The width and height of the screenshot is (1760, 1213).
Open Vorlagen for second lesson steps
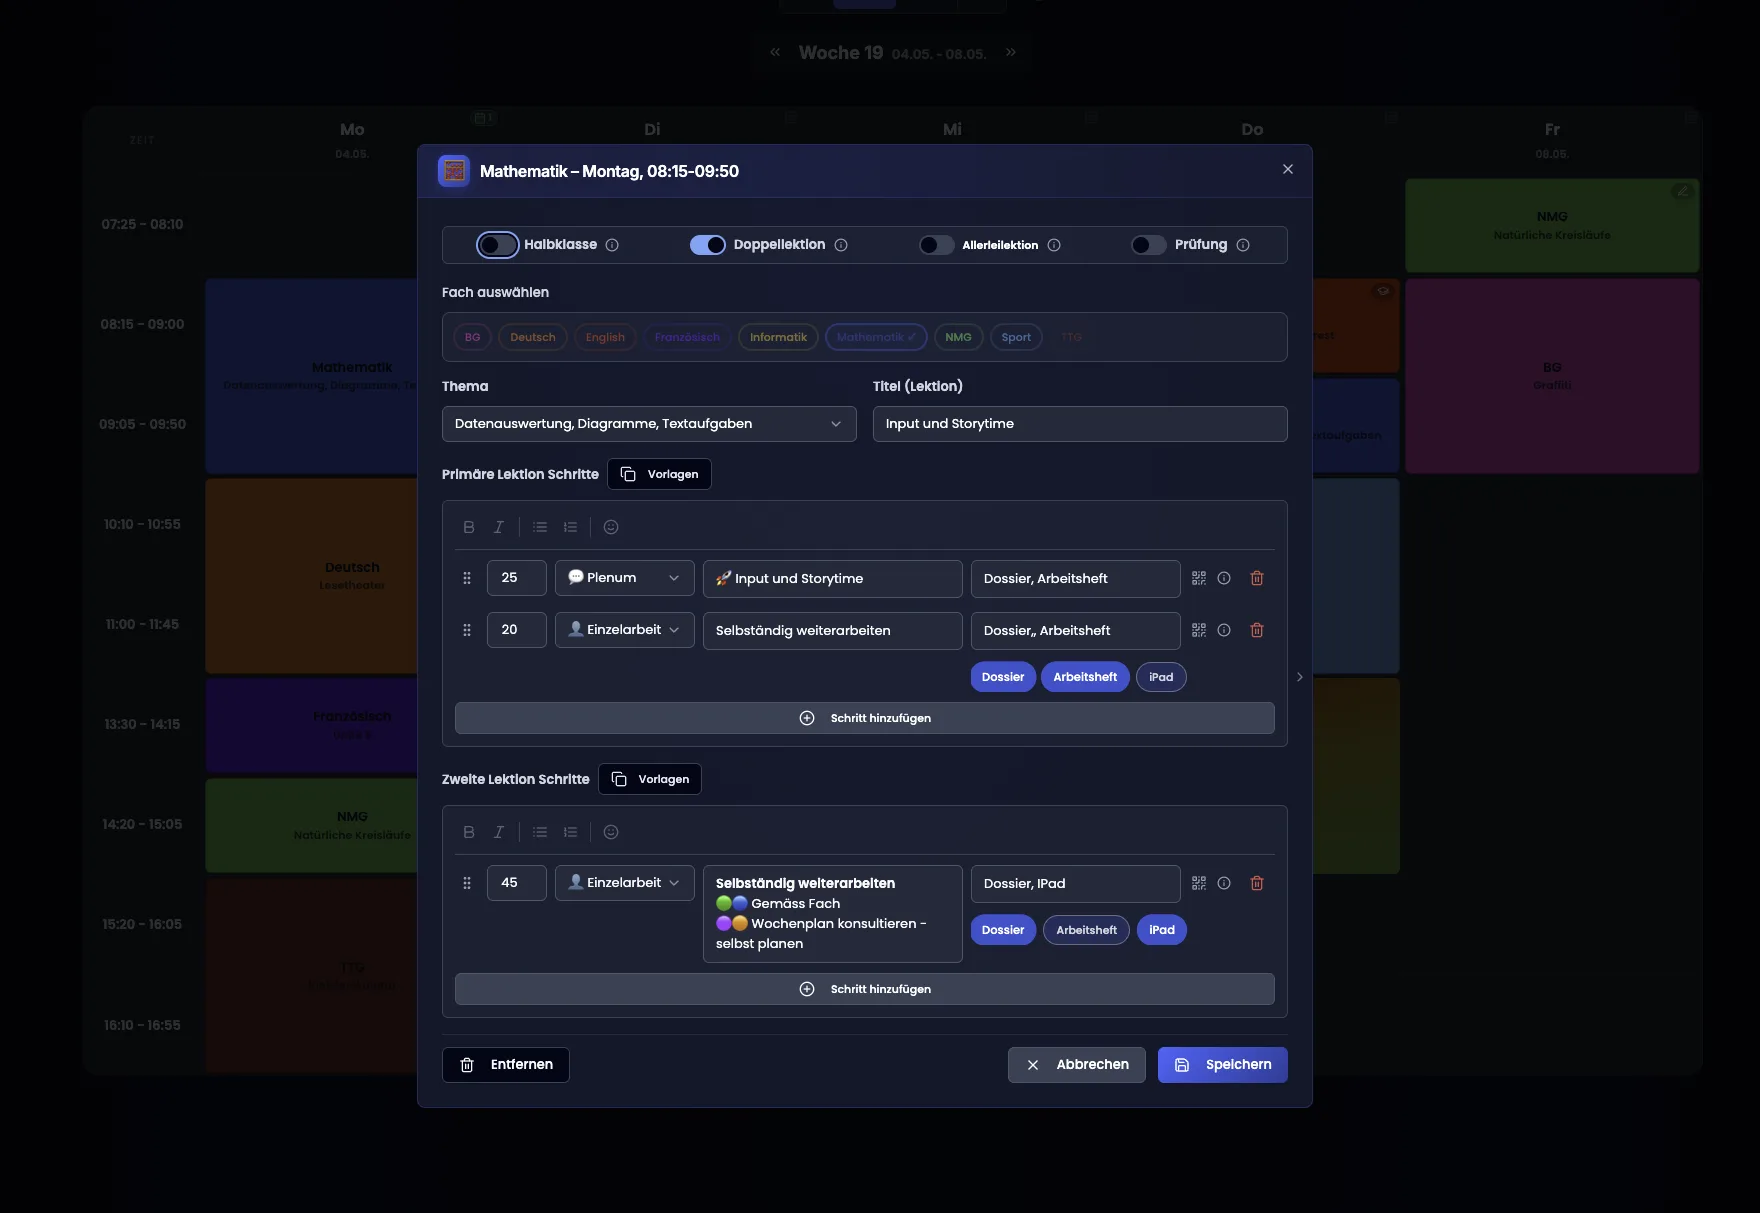pos(650,779)
